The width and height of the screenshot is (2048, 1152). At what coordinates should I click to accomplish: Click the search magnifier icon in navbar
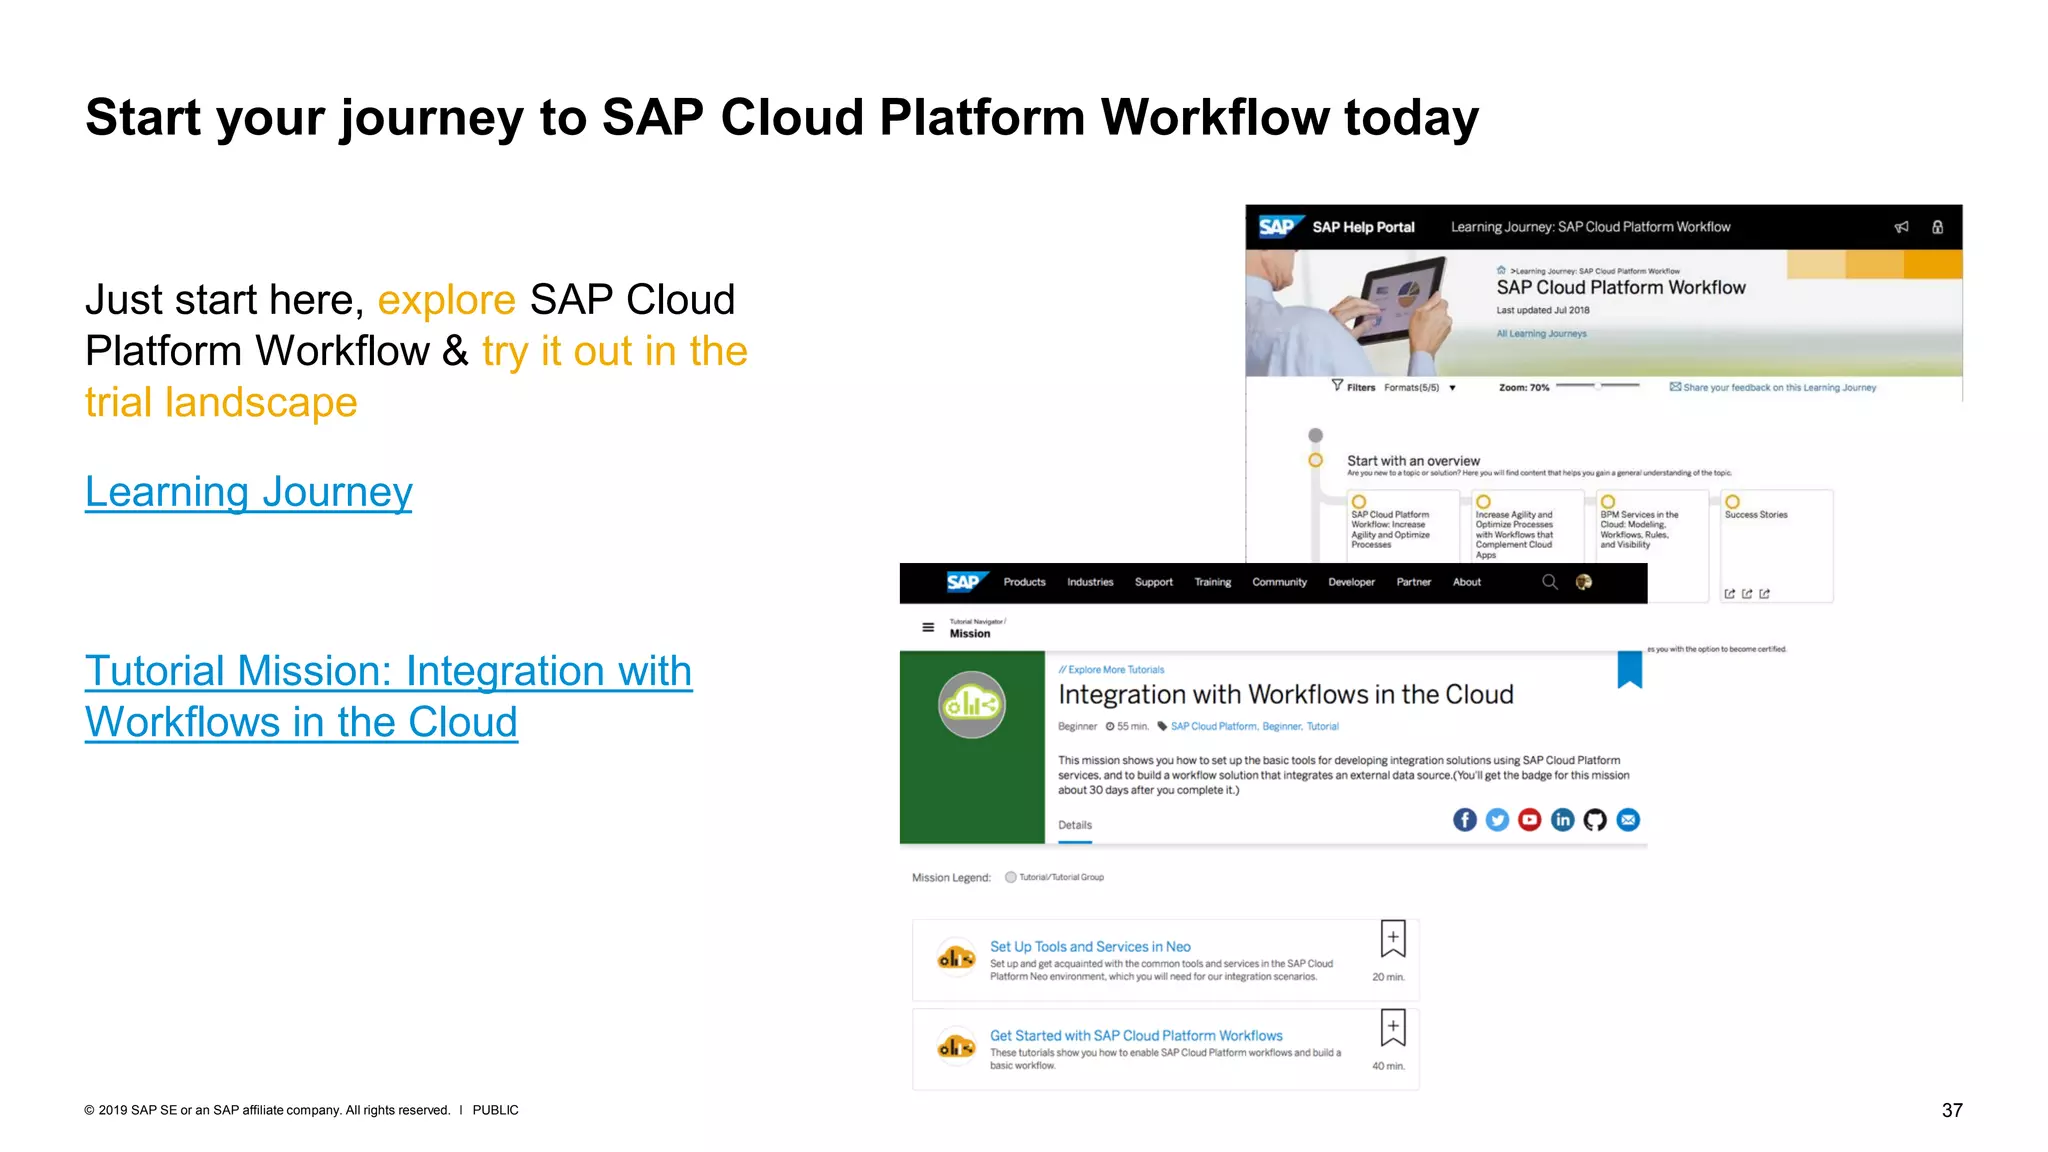1550,582
